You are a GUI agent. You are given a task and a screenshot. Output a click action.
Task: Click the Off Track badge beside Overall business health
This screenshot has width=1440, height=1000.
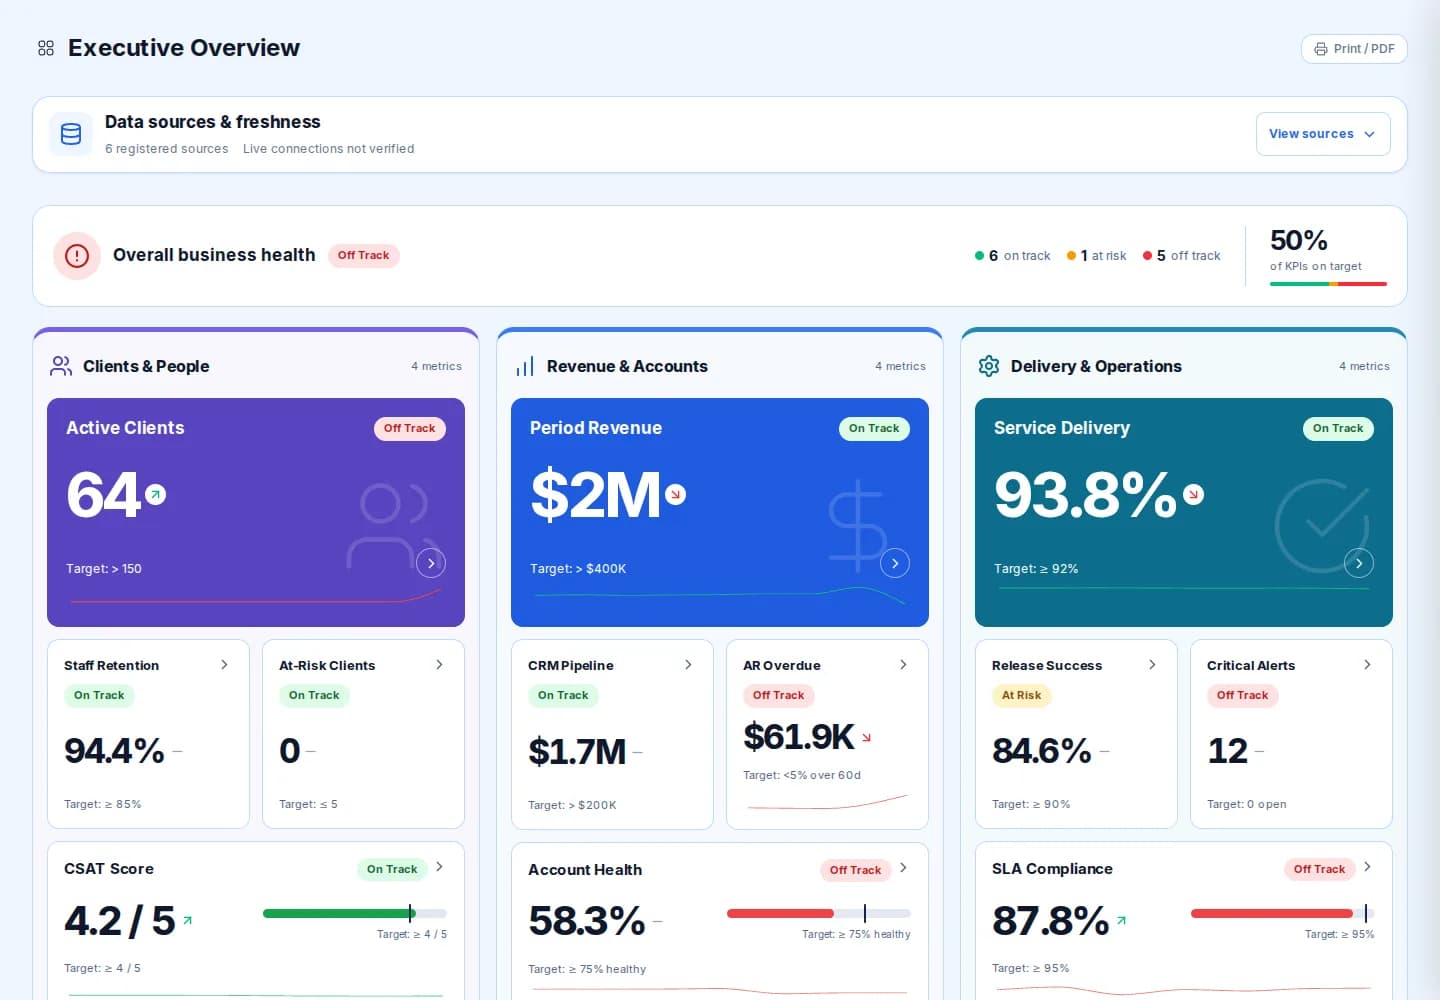[x=364, y=256]
